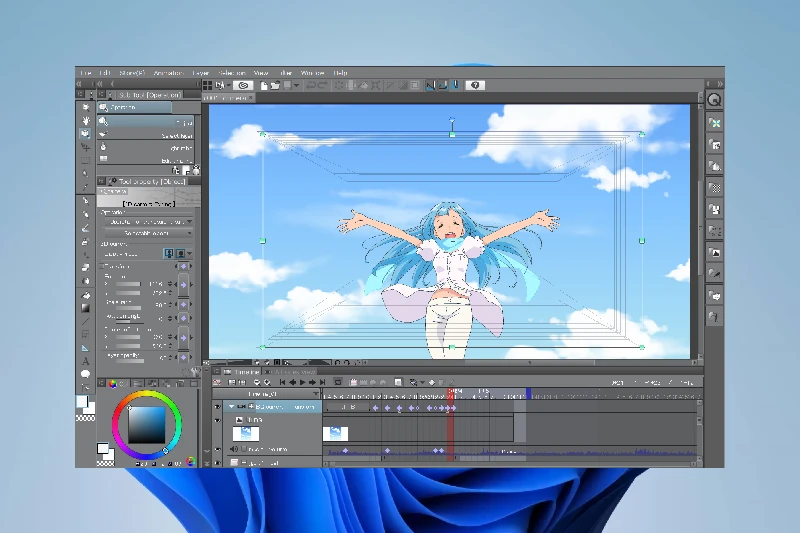The image size is (800, 533).
Task: Expand the top timeline folder layer triangle
Action: point(232,407)
